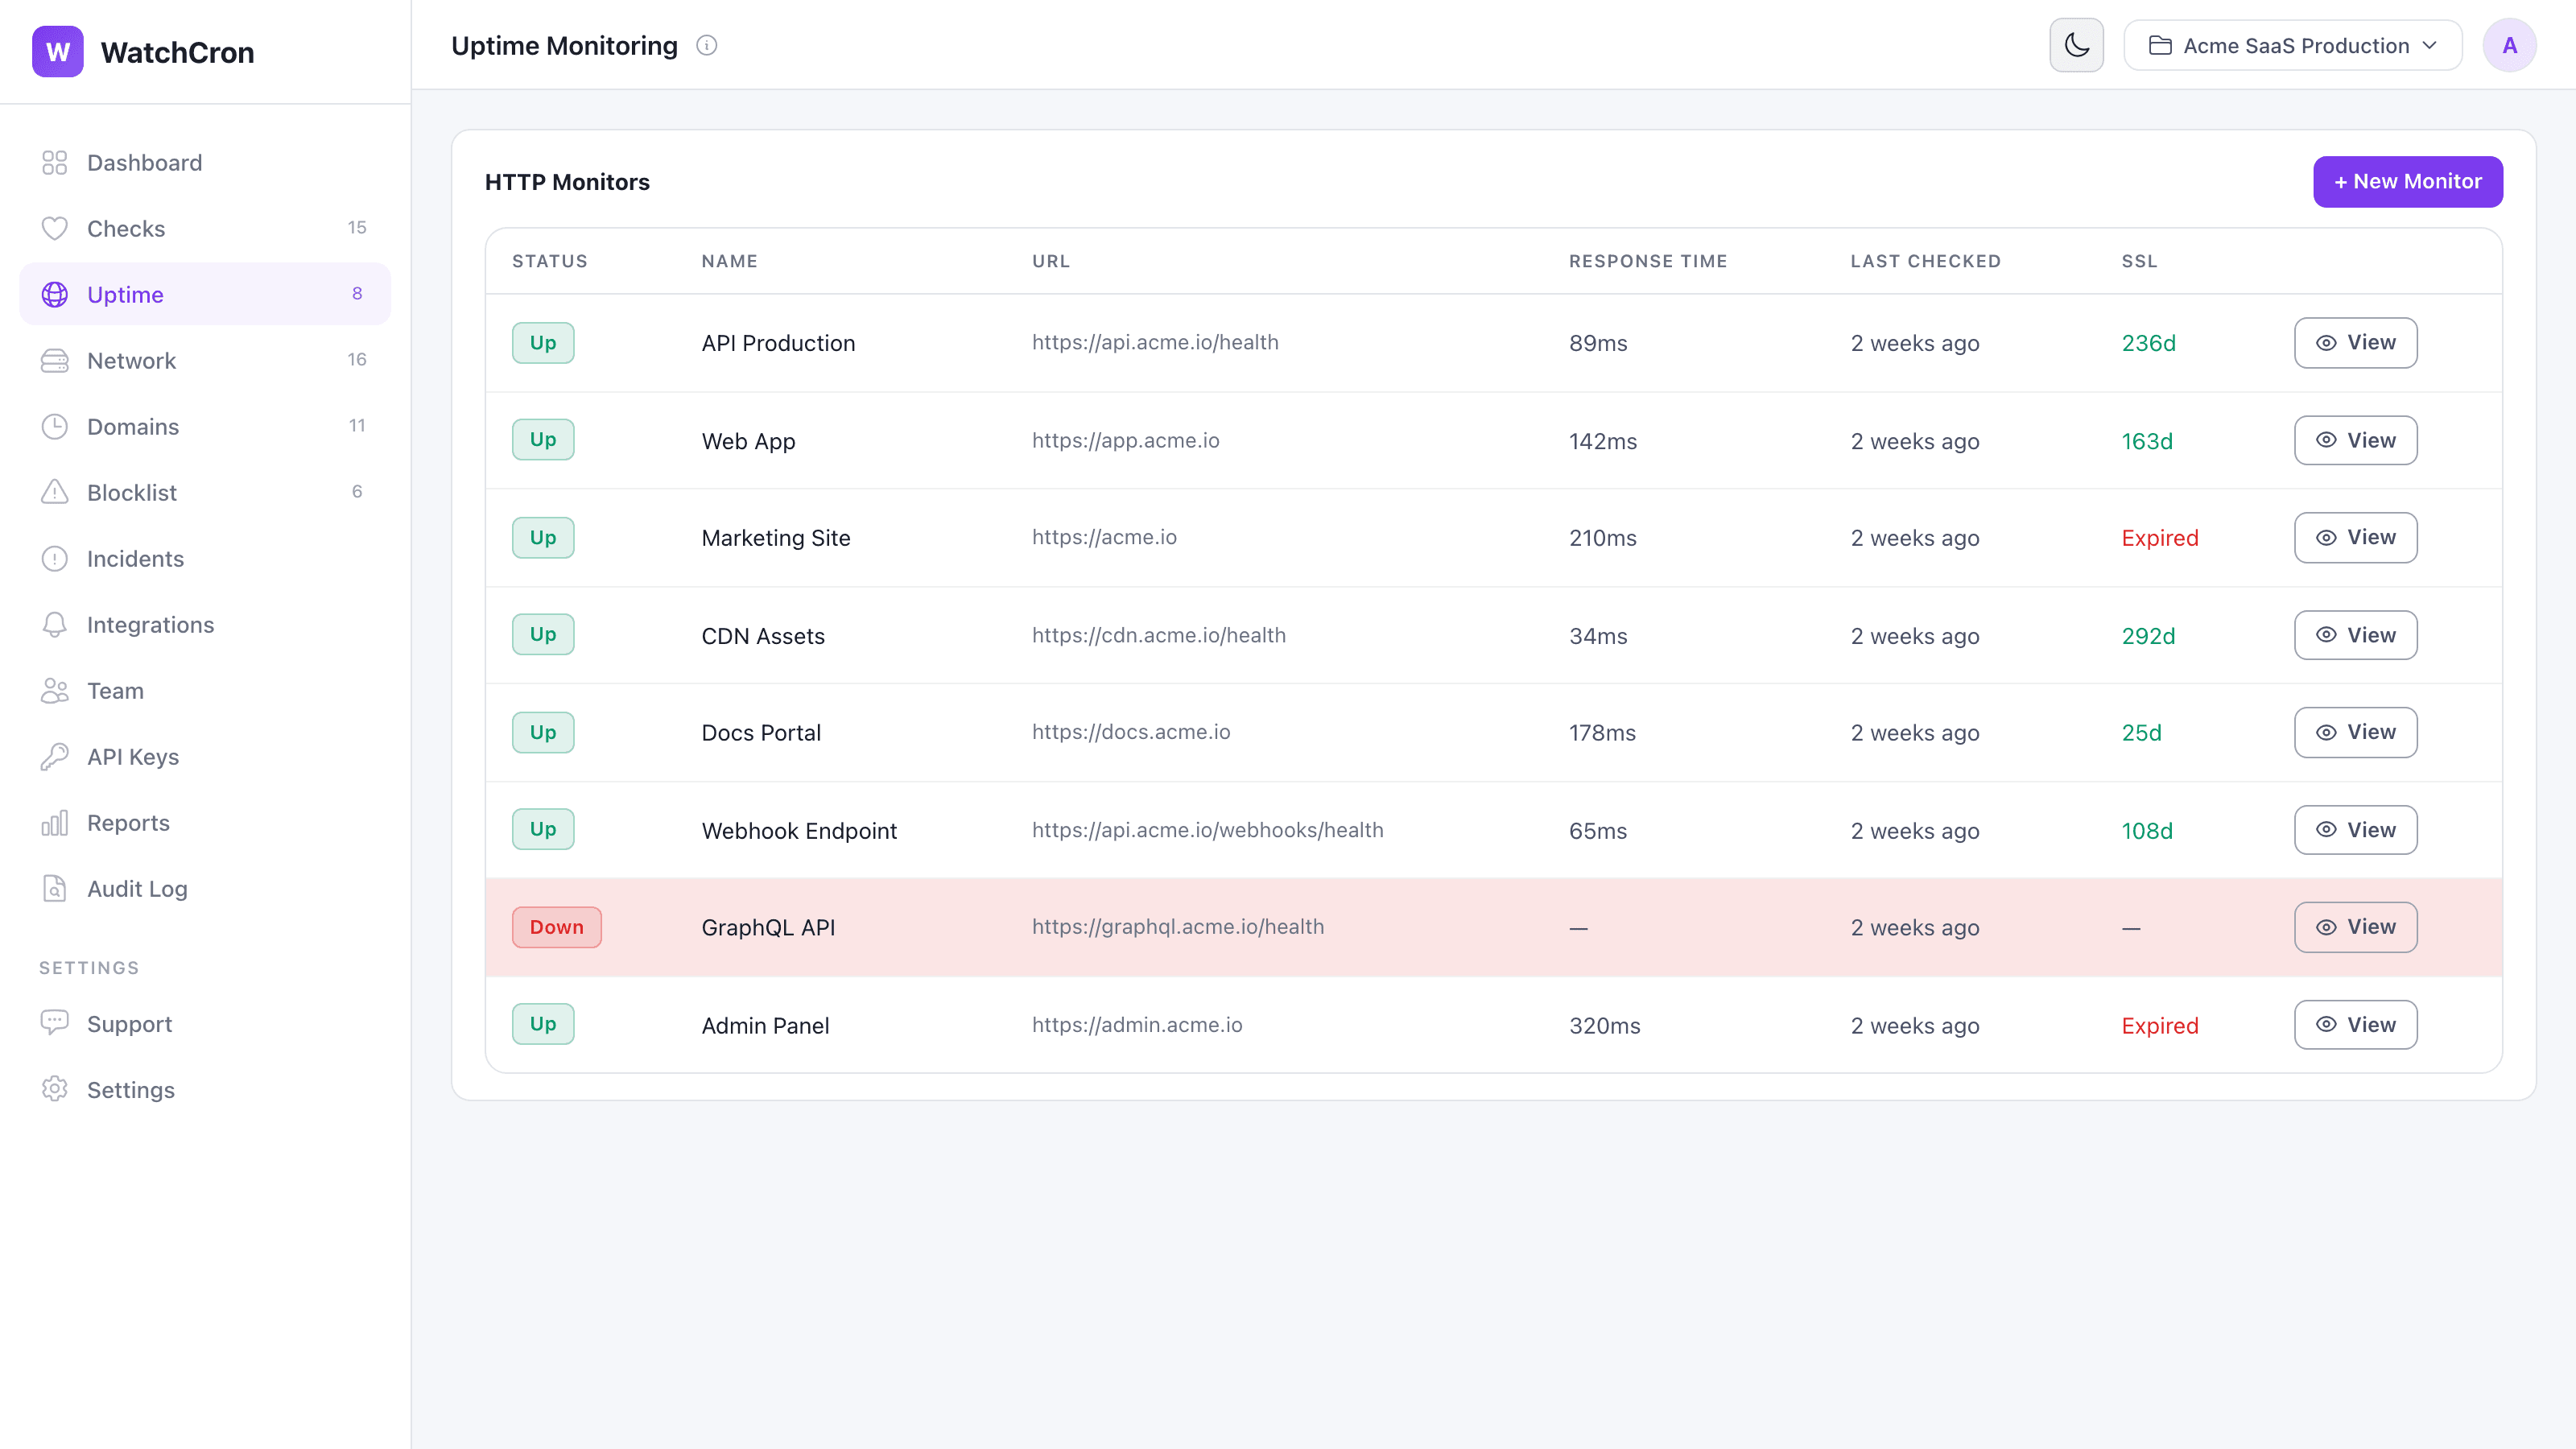Click the Team people icon
The width and height of the screenshot is (2576, 1449).
tap(54, 691)
